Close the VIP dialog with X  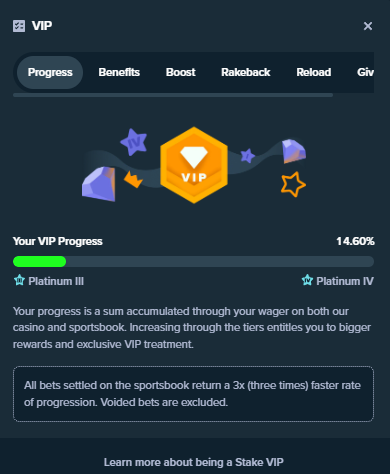point(368,26)
